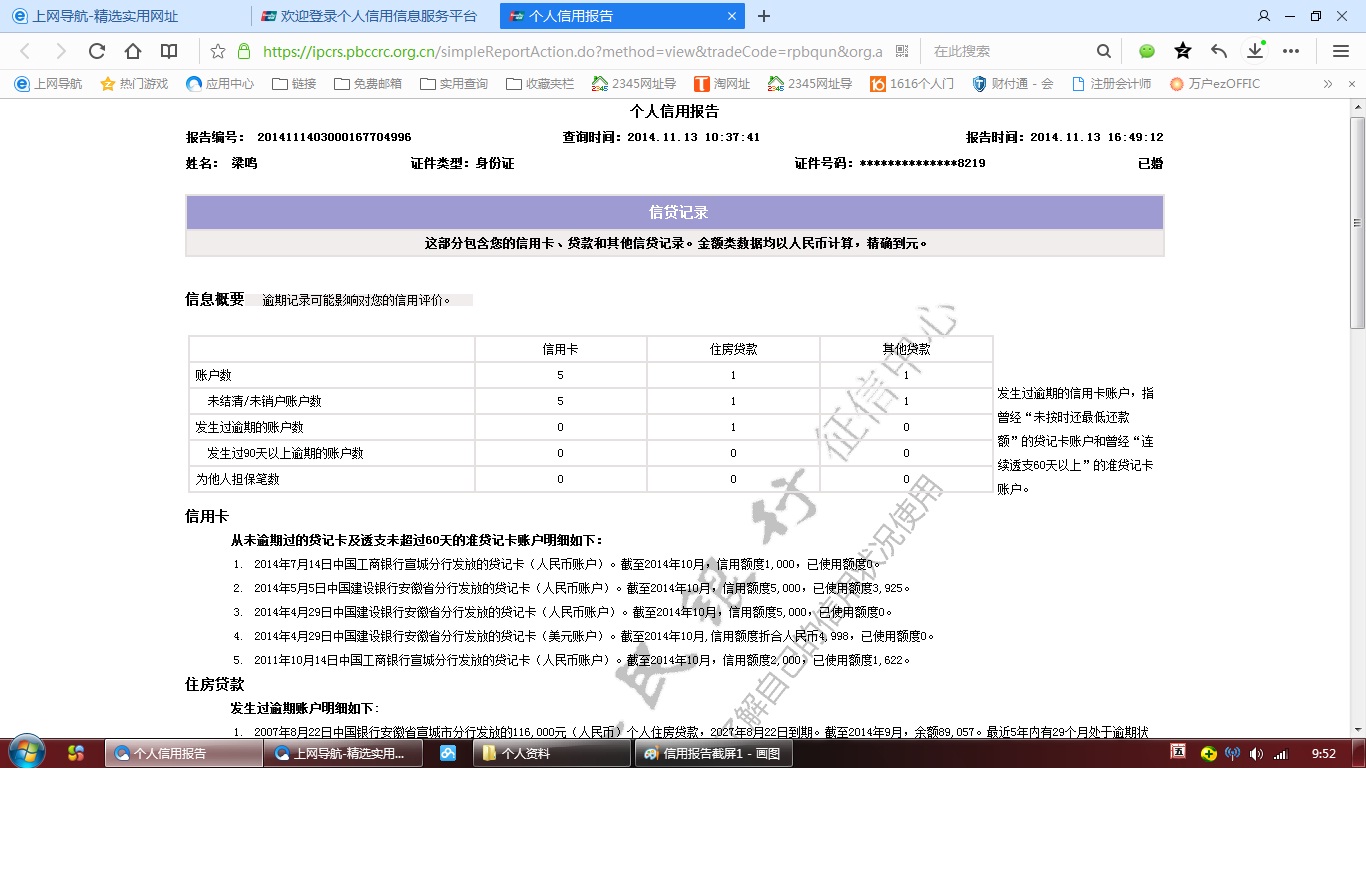The image size is (1366, 875).
Task: Open the 2345网址导 bookmark next to 淘网址
Action: [x=810, y=84]
